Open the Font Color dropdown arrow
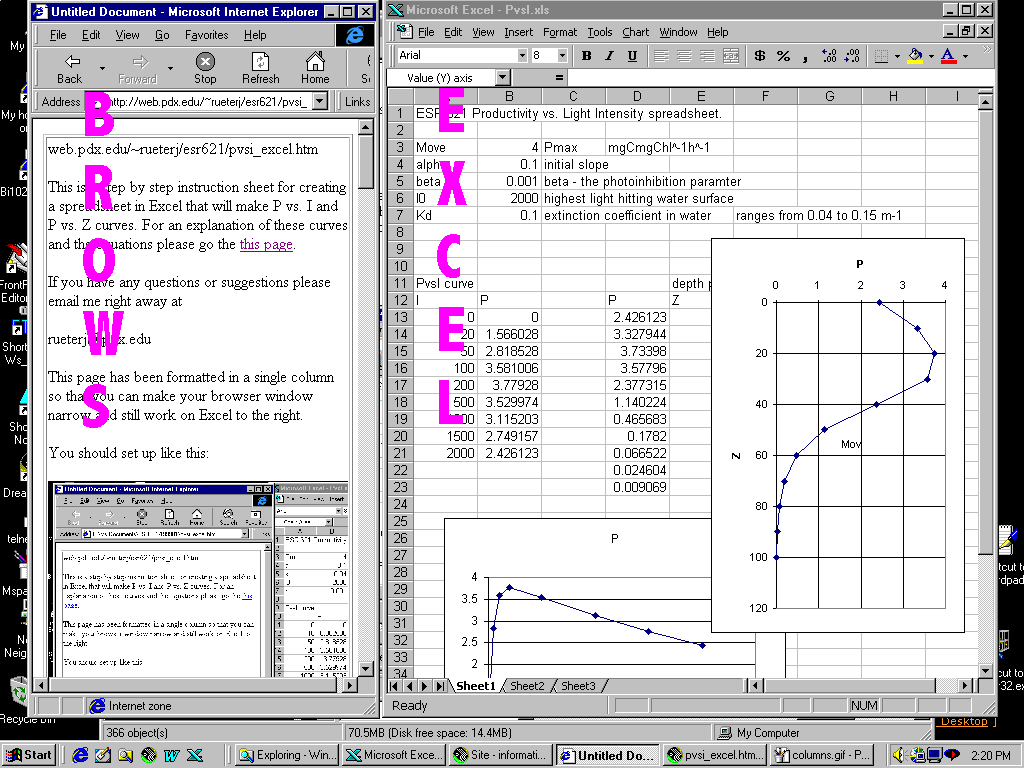Viewport: 1024px width, 768px height. tap(965, 56)
